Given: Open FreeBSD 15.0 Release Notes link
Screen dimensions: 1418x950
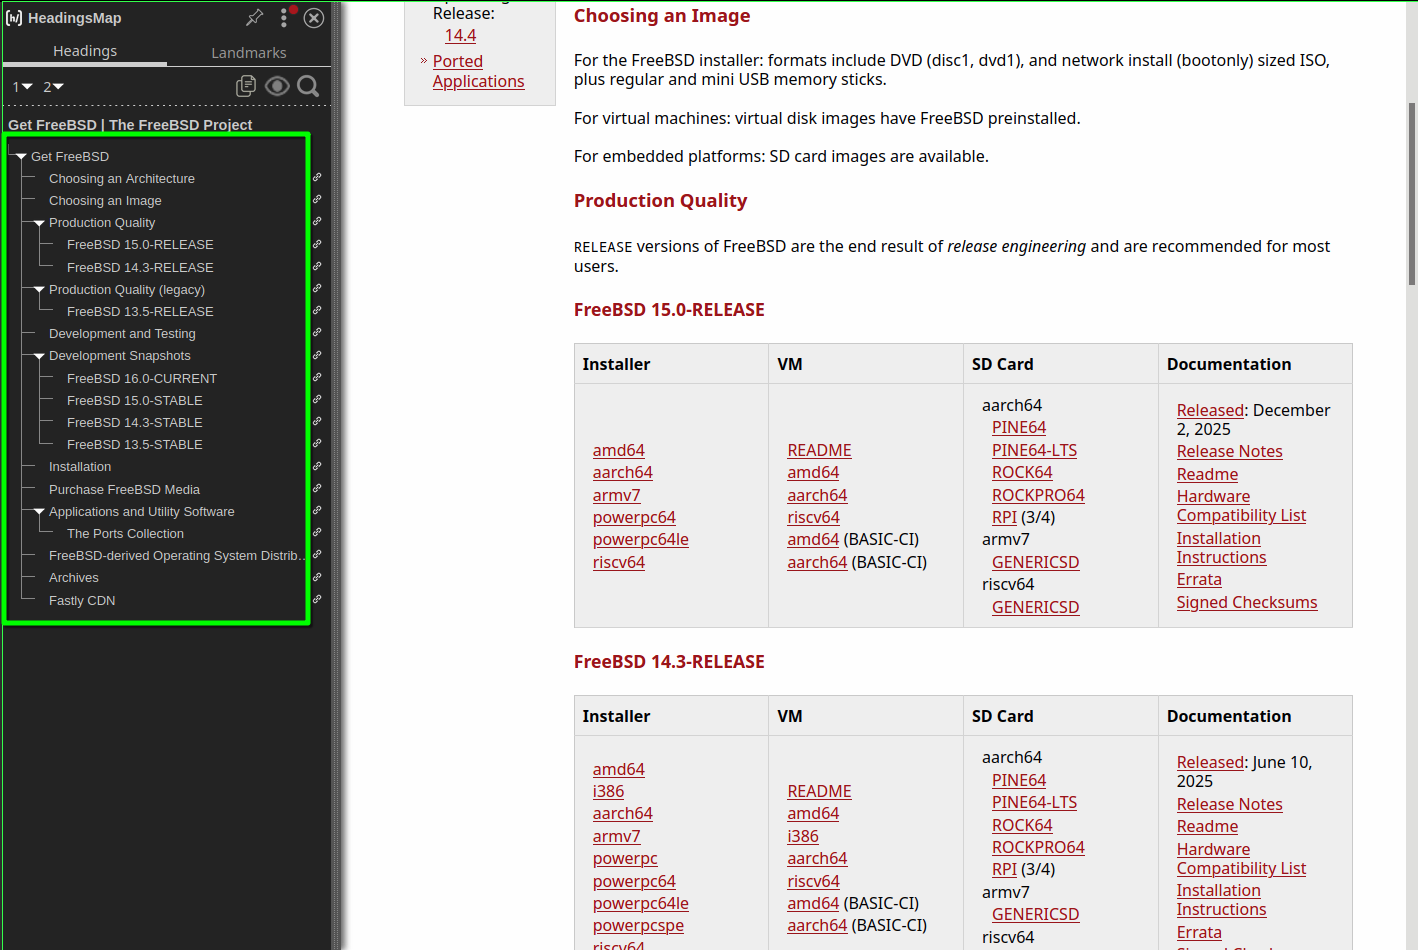Looking at the screenshot, I should (x=1229, y=451).
